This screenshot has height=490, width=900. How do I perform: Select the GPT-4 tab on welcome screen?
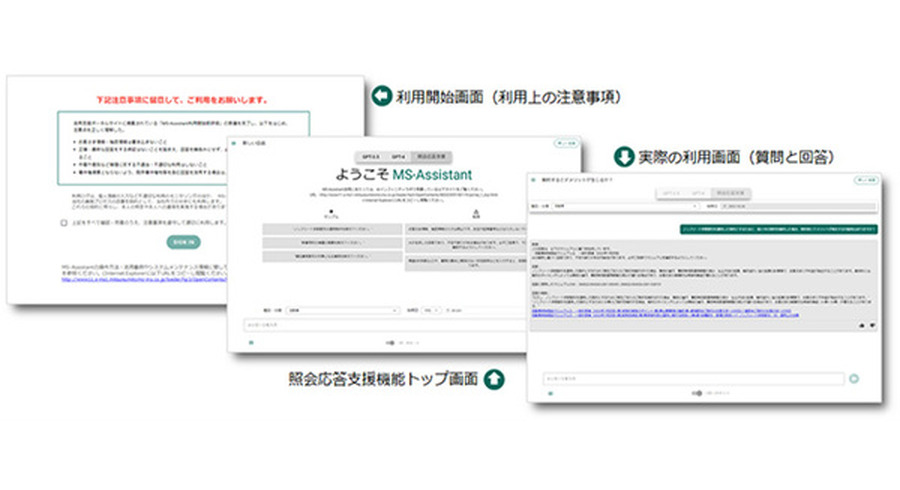point(398,156)
